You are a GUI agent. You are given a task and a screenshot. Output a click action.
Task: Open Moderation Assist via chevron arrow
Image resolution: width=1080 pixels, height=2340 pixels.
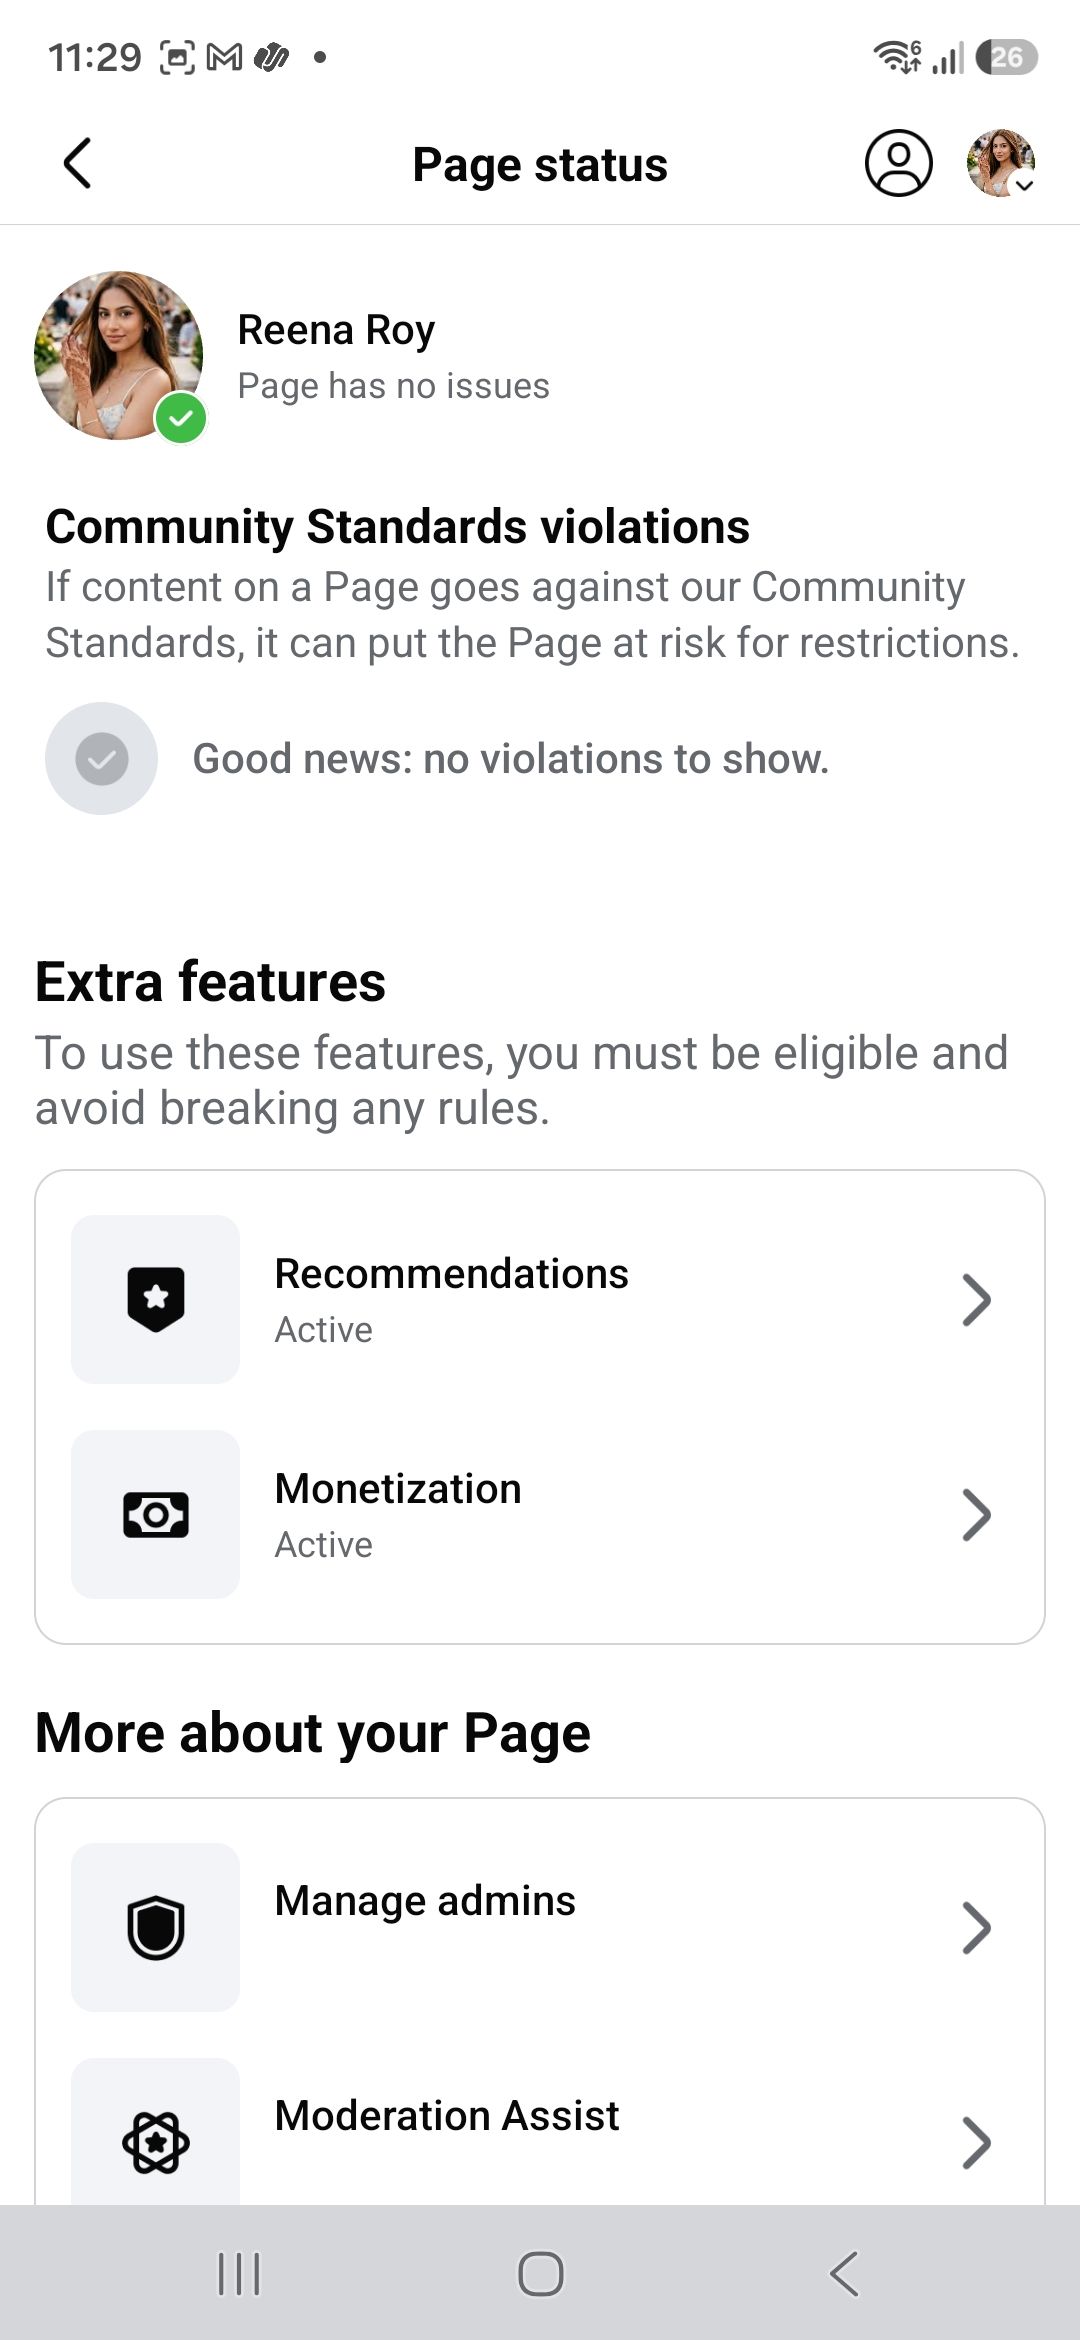tap(976, 2142)
